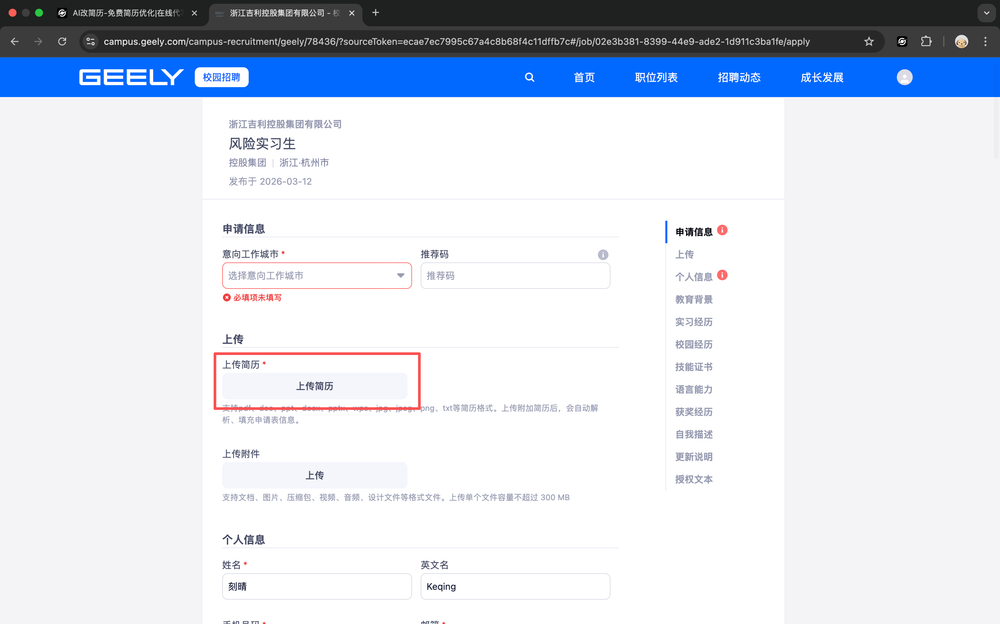This screenshot has width=1000, height=624.
Task: Click the 英文名 field containing Keqing
Action: [515, 586]
